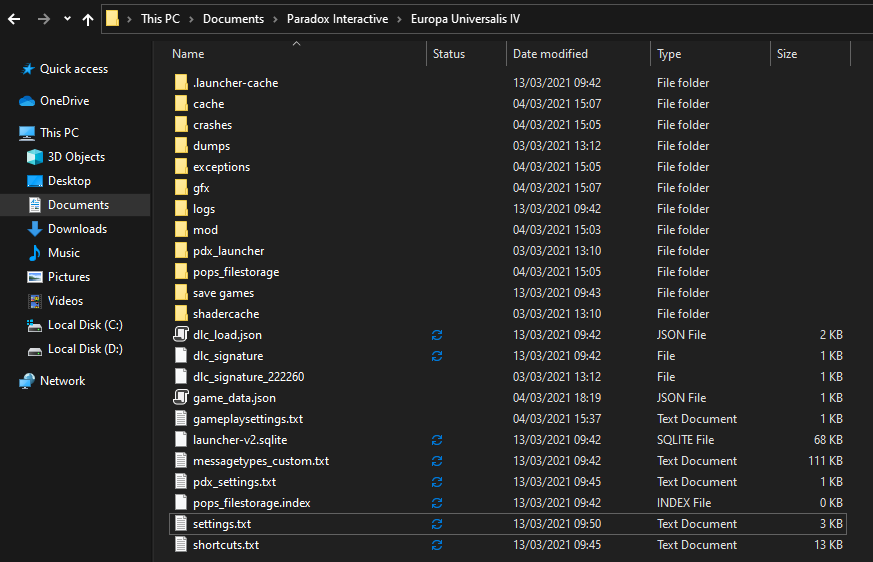Click the dlc_load.json file icon
This screenshot has height=562, width=873.
point(181,335)
